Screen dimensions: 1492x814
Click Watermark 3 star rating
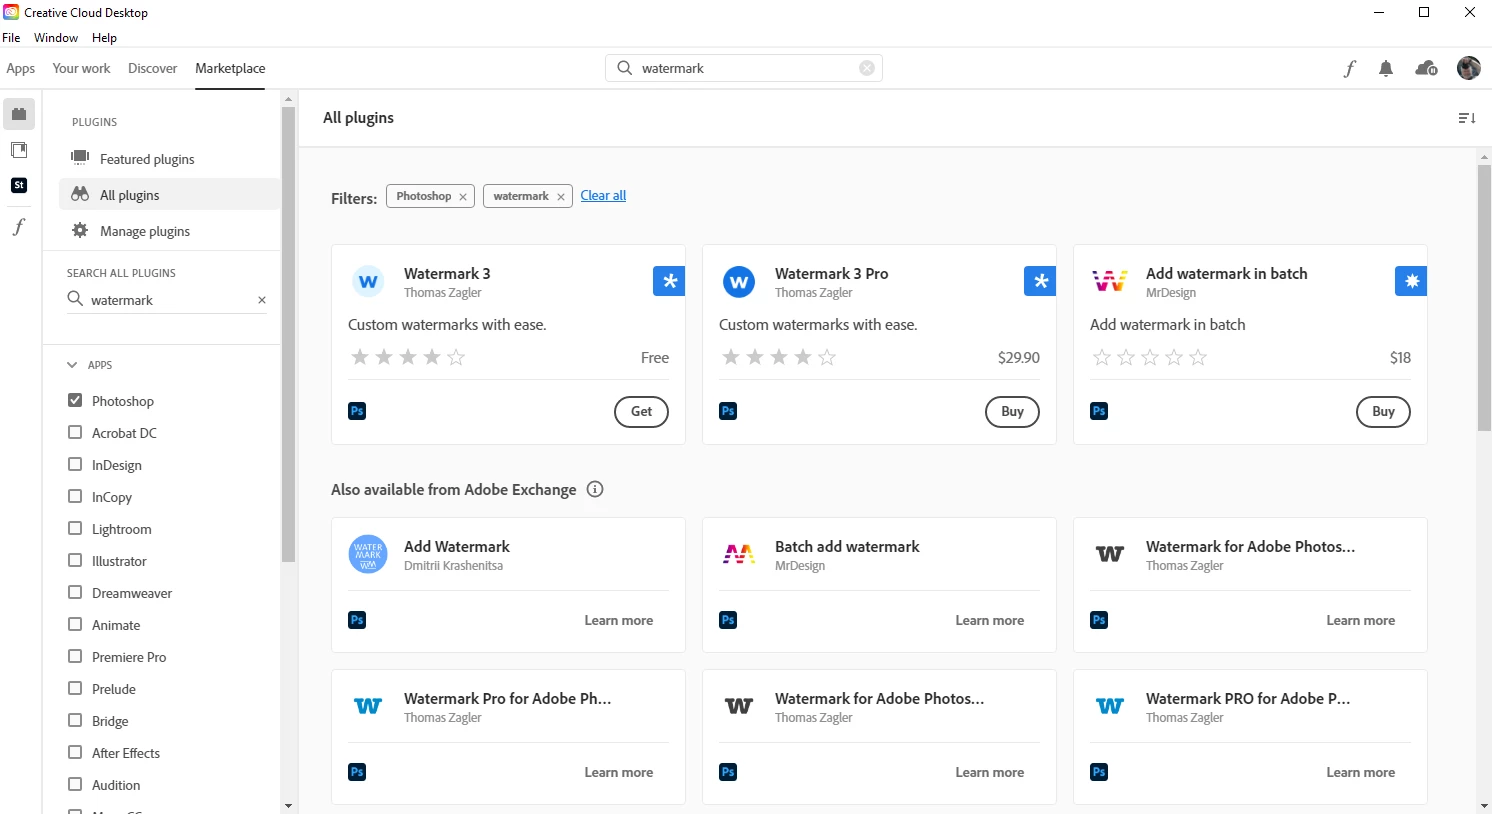pos(408,357)
